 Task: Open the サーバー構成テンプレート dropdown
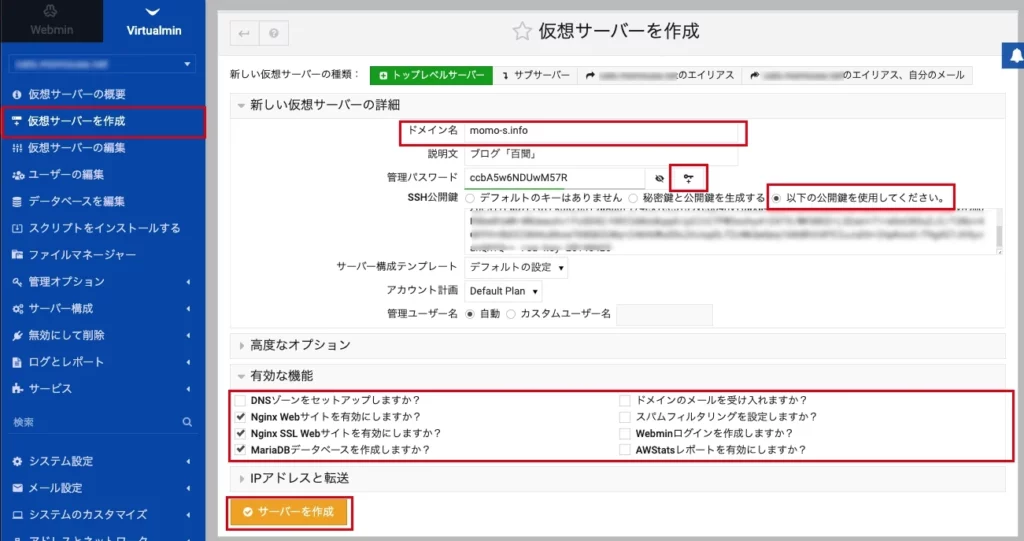tap(517, 267)
